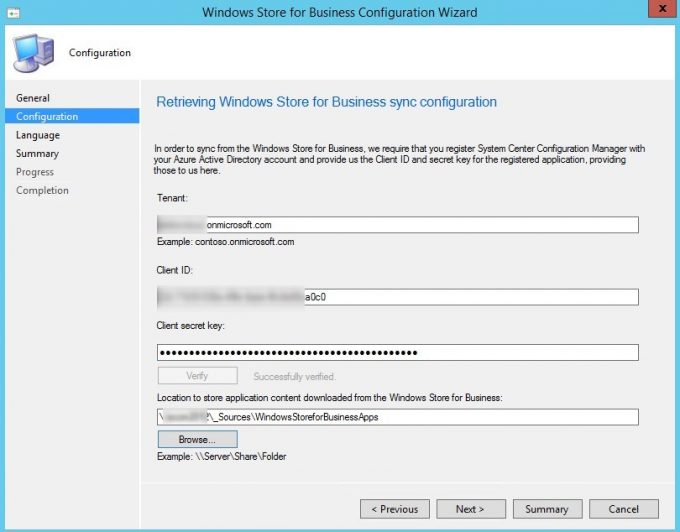This screenshot has width=680, height=532.
Task: Browse for a content storage folder
Action: point(197,439)
